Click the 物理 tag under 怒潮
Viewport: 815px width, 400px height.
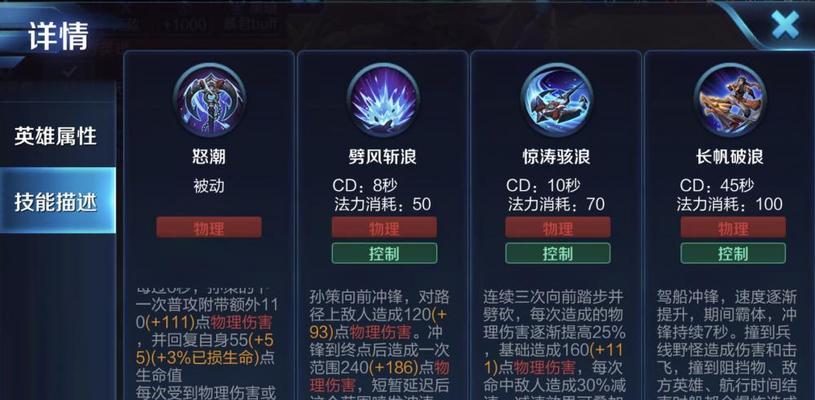209,228
